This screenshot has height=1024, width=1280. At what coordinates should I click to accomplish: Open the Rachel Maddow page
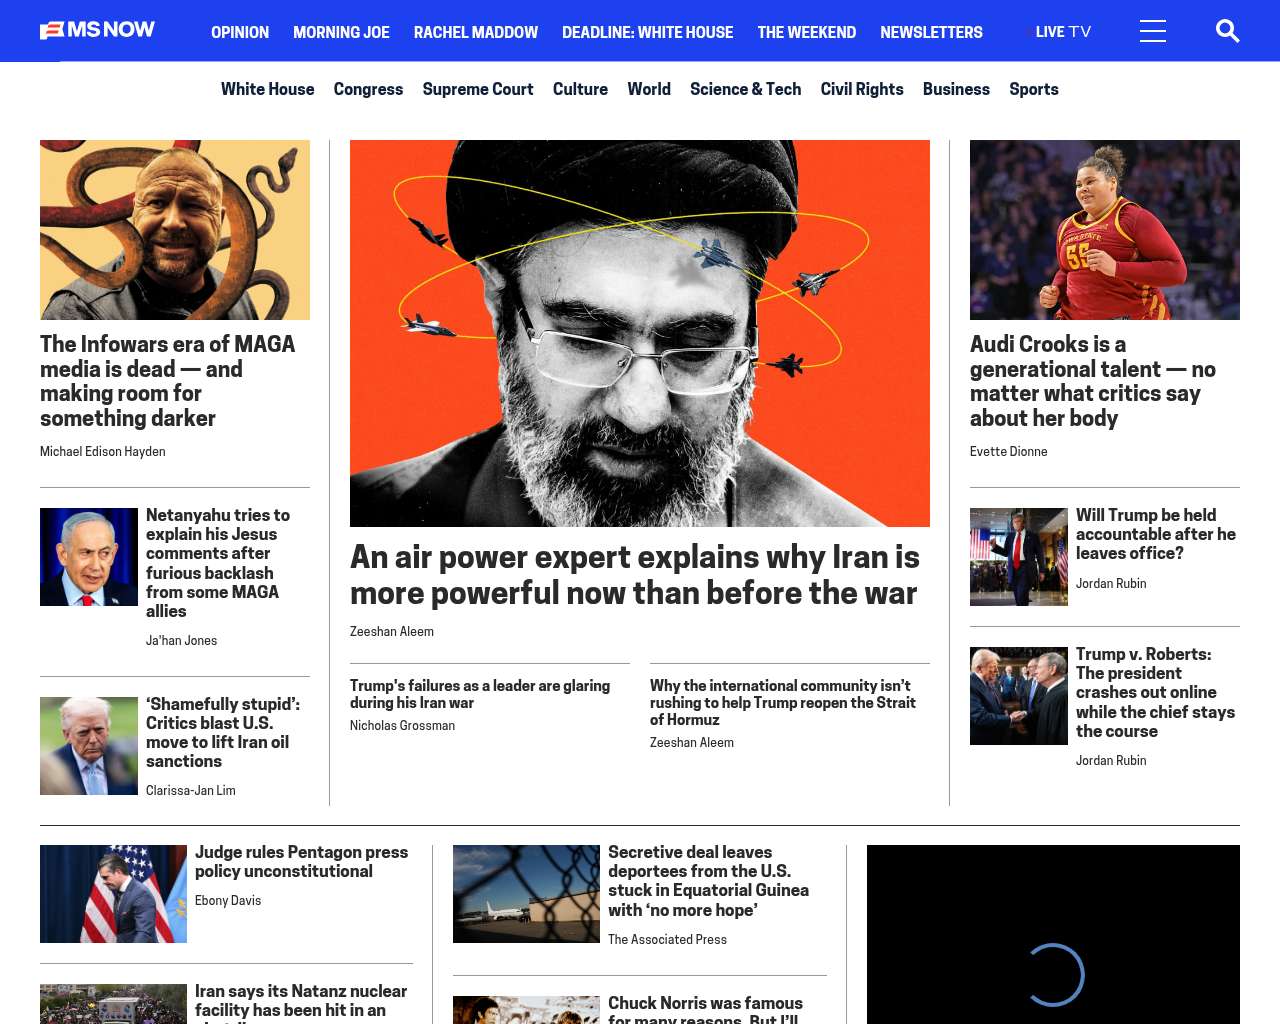click(x=476, y=32)
